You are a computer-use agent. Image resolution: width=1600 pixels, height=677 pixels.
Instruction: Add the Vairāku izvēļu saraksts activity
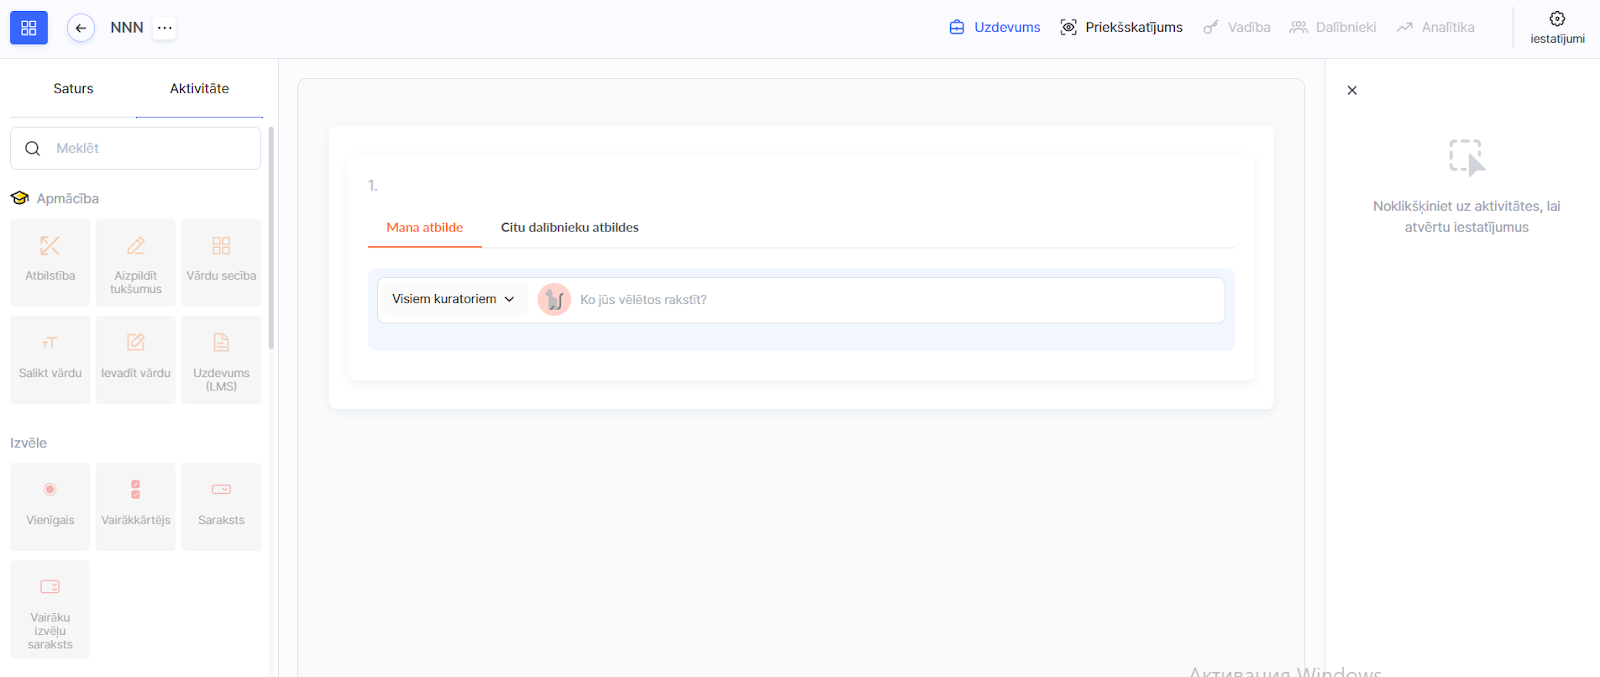(x=50, y=609)
